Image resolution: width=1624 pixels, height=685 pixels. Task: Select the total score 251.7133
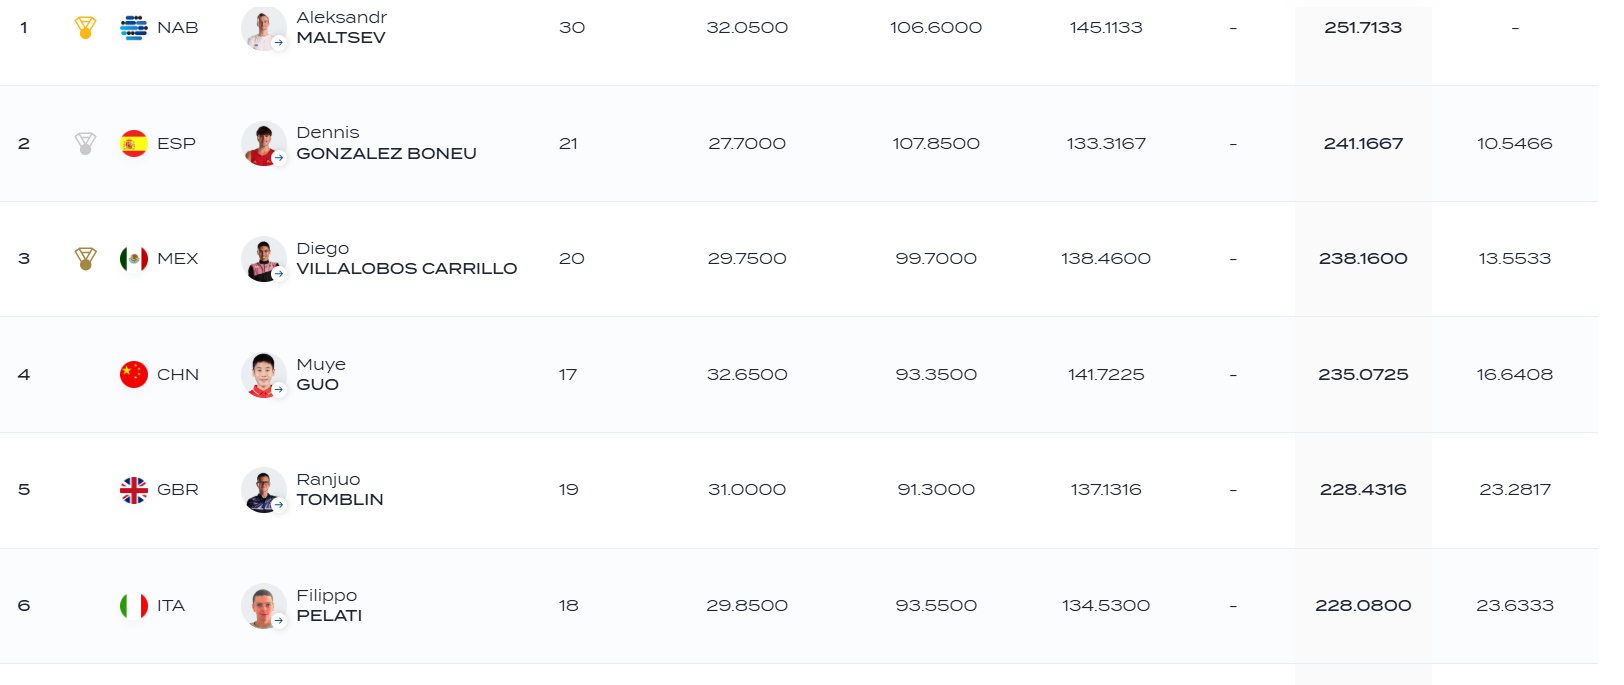[x=1363, y=28]
